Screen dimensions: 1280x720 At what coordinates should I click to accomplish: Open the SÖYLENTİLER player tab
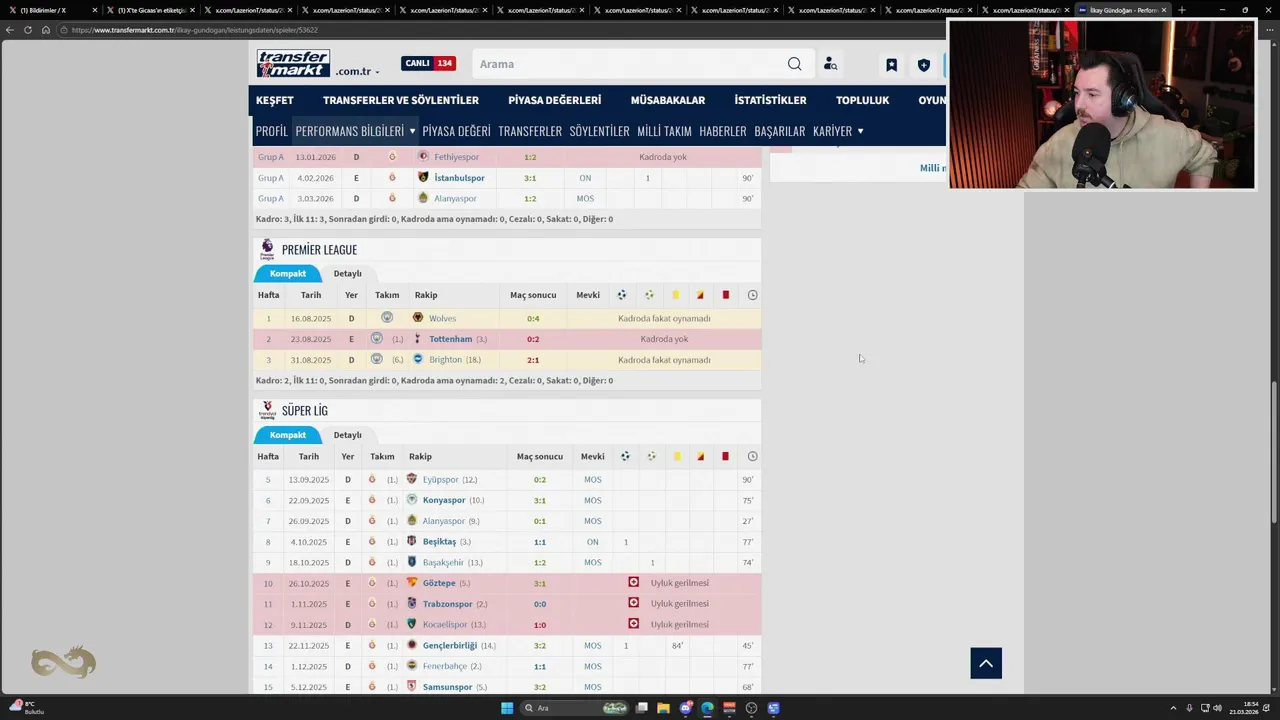(x=599, y=131)
